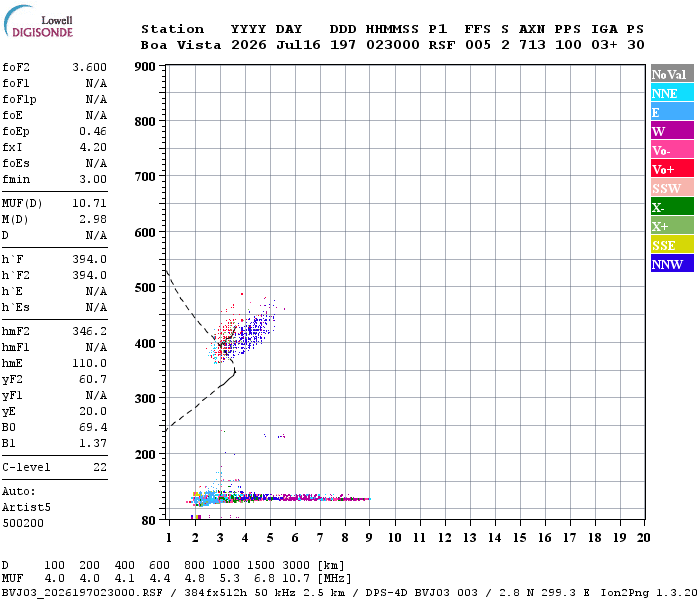700x600 pixels.
Task: Choose the W purple legend swatch
Action: pos(672,131)
